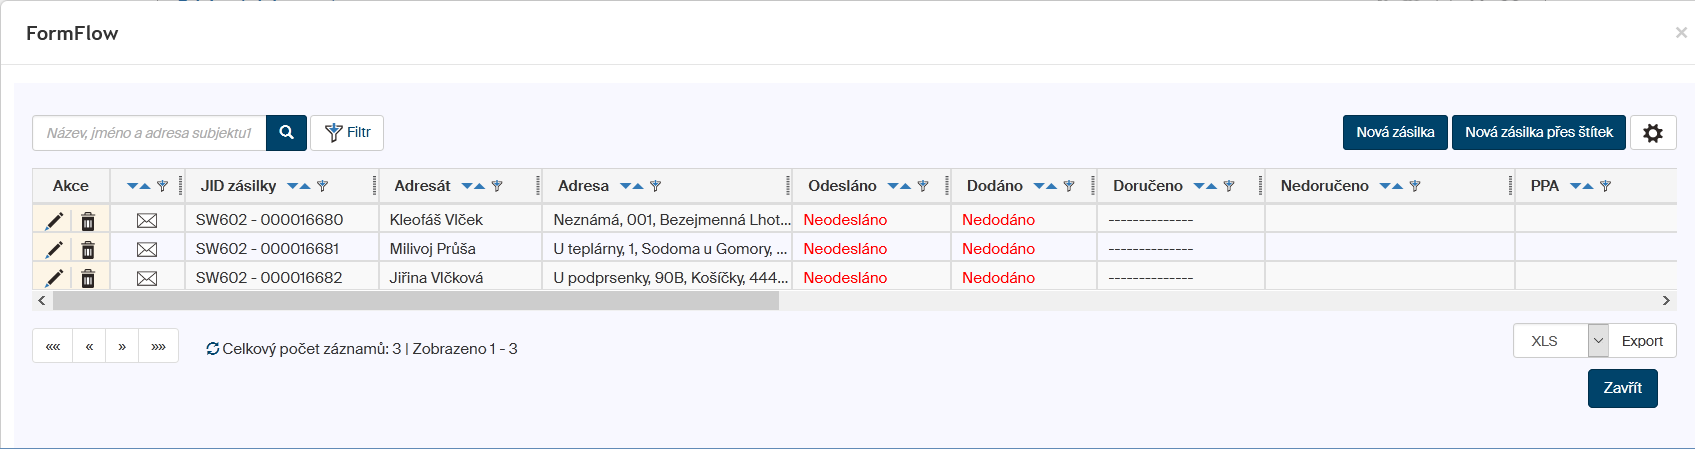The width and height of the screenshot is (1695, 449).
Task: Click filter funnel icon in Odesláno column
Action: [x=923, y=186]
